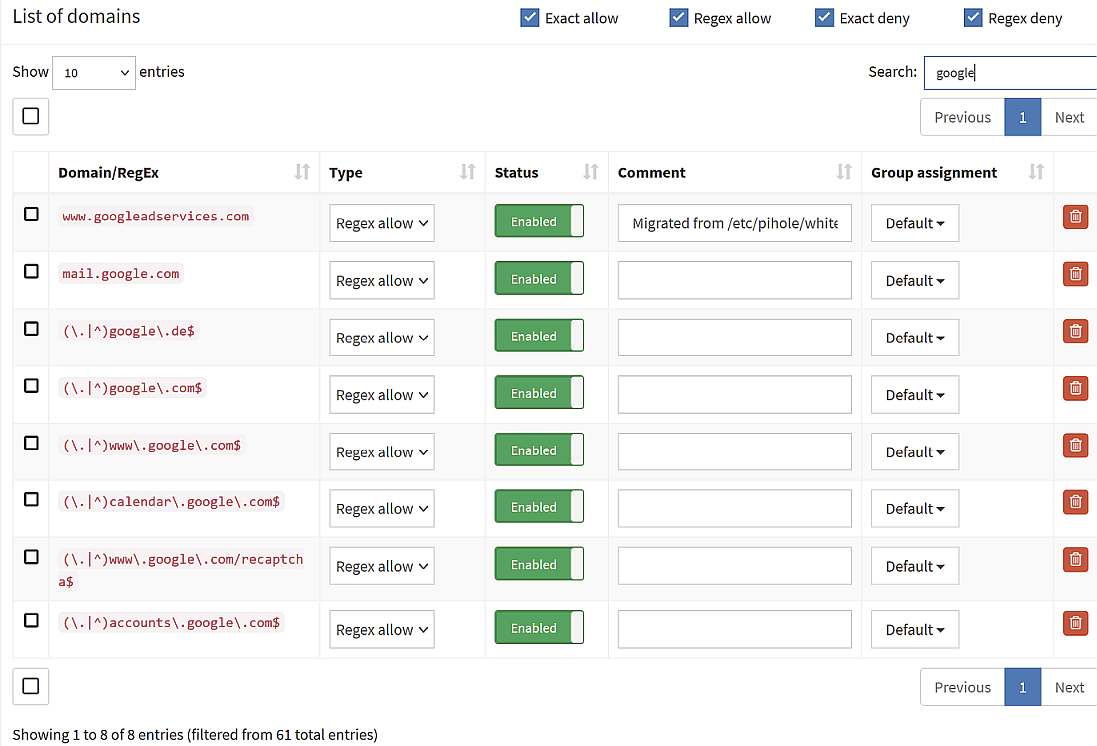
Task: Edit comment field for google.com regex
Action: [x=734, y=395]
